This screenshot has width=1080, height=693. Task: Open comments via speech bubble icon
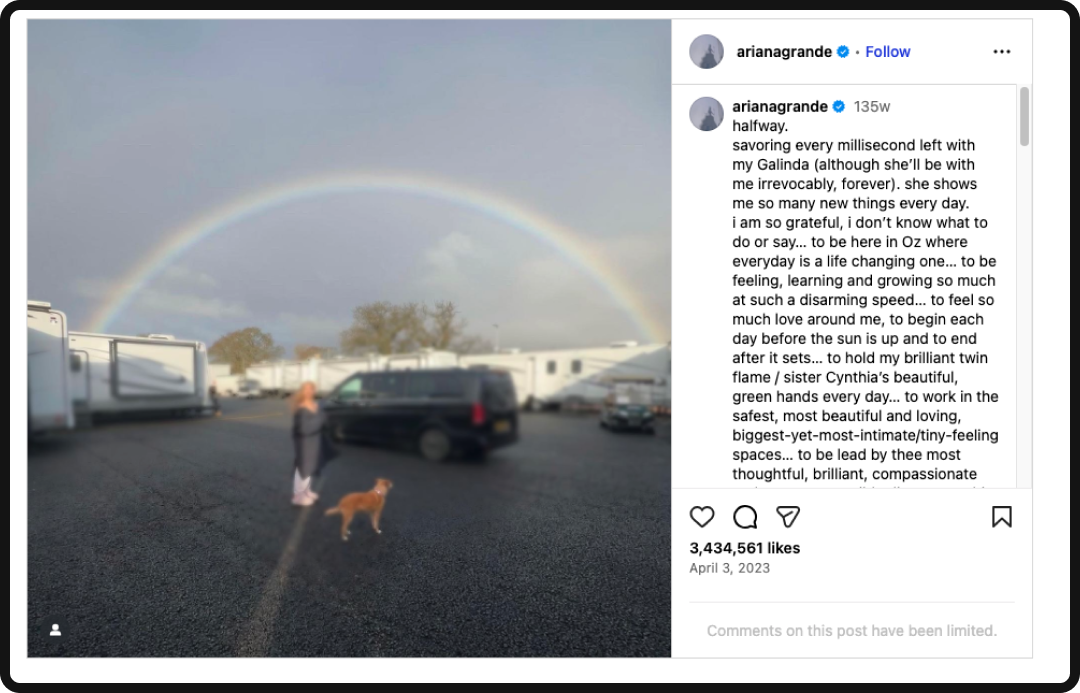(745, 517)
